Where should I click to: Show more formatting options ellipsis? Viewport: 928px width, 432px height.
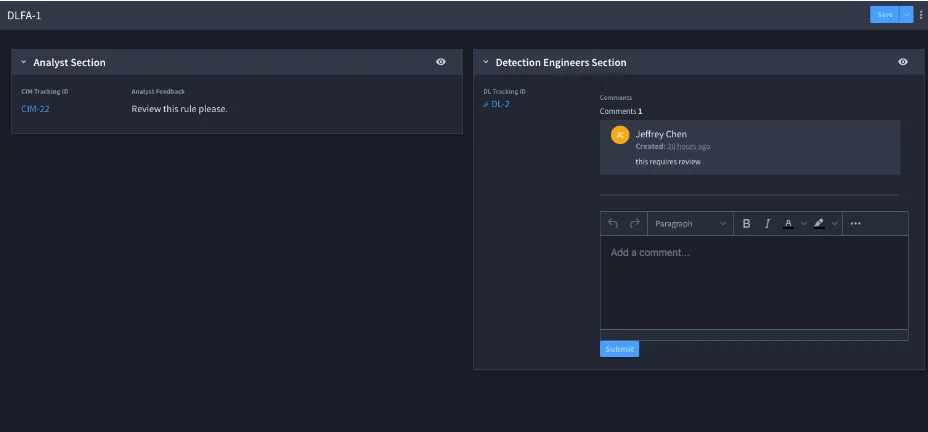tap(855, 224)
